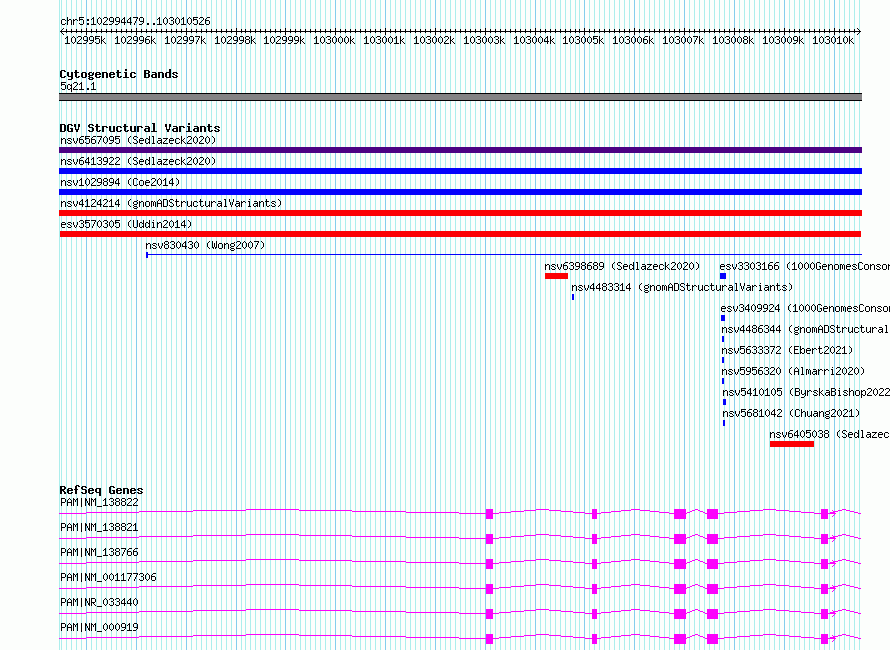Click the 5q21.1 band label
The height and width of the screenshot is (650, 890).
pos(78,86)
